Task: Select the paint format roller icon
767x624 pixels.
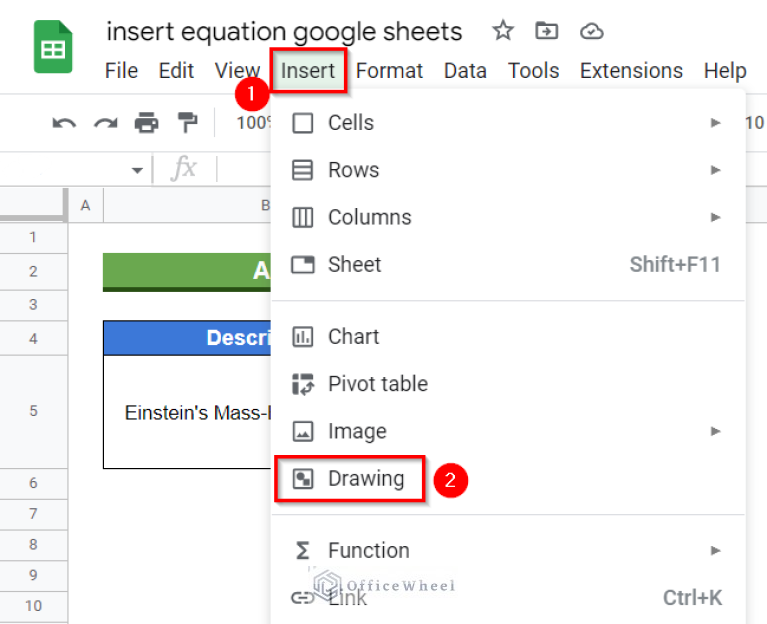Action: click(187, 123)
